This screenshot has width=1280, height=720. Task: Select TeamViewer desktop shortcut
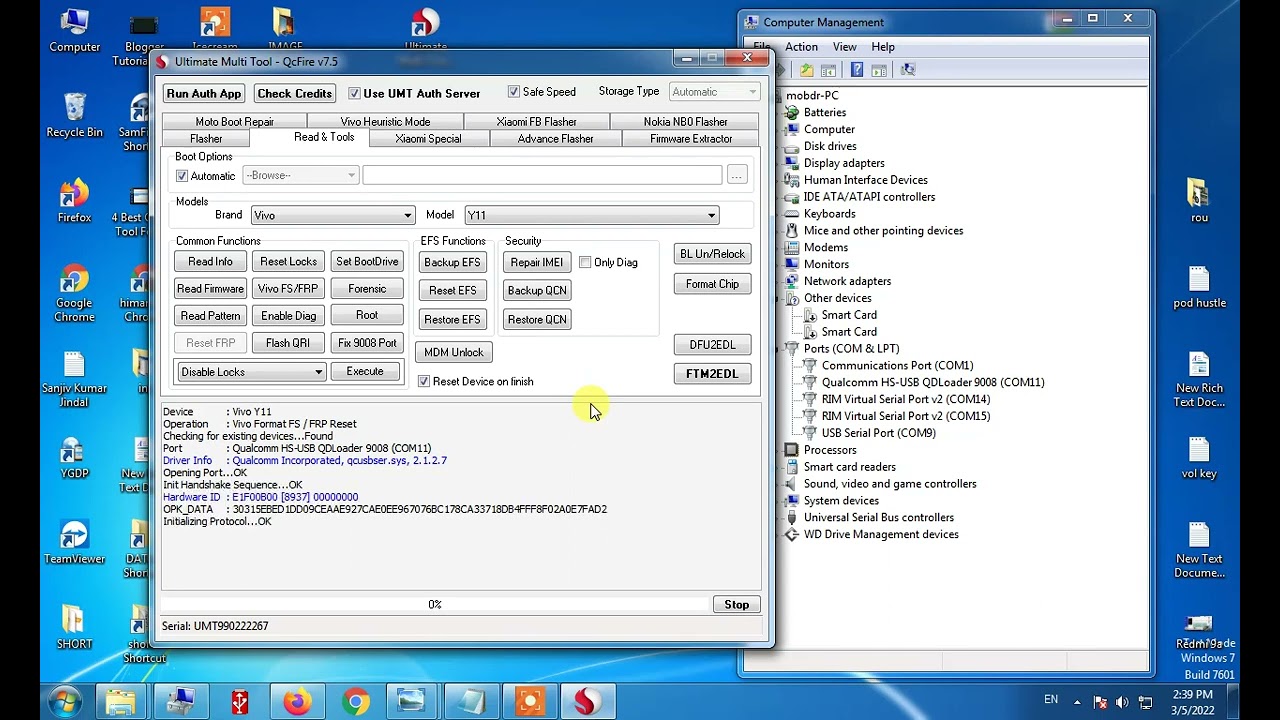[x=74, y=543]
